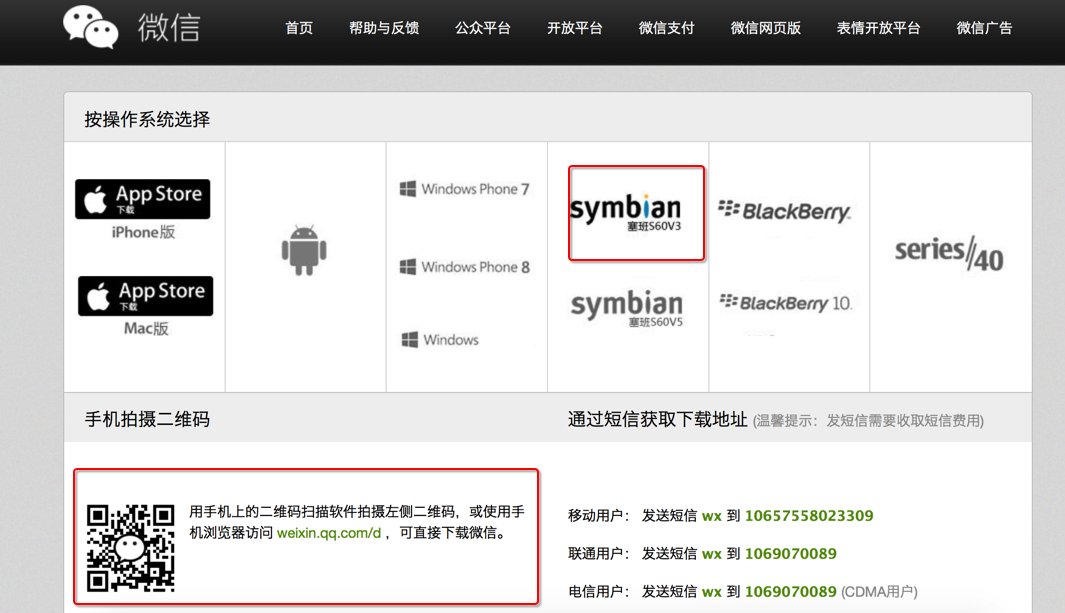Open the BlackBerry 10 download option
Image resolution: width=1065 pixels, height=613 pixels.
pos(785,302)
